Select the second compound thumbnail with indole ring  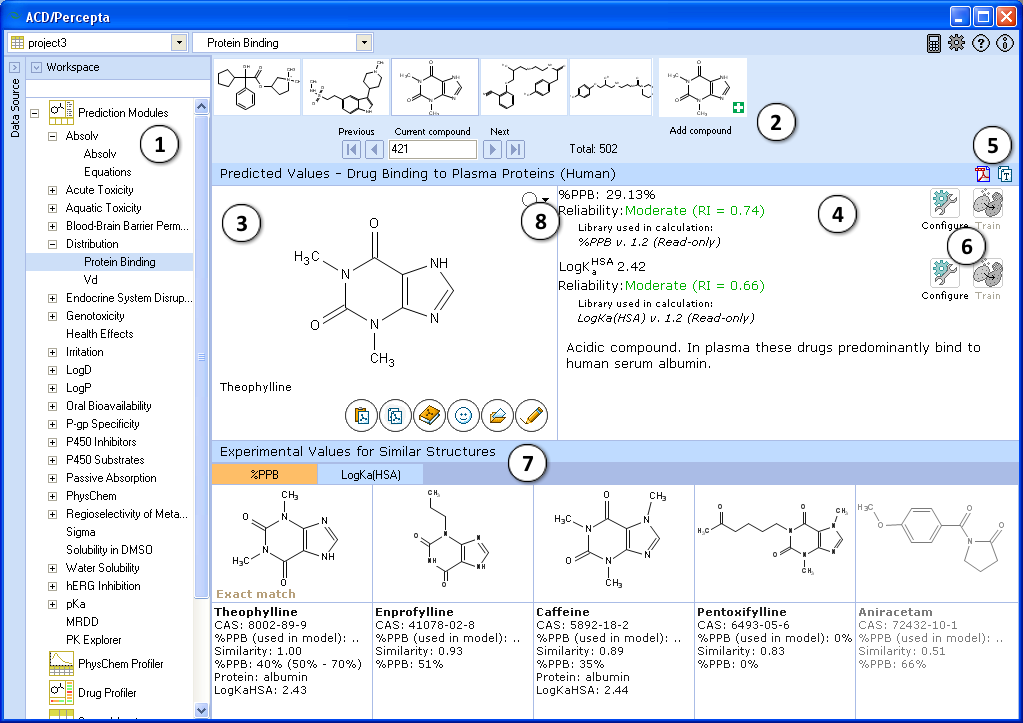346,87
